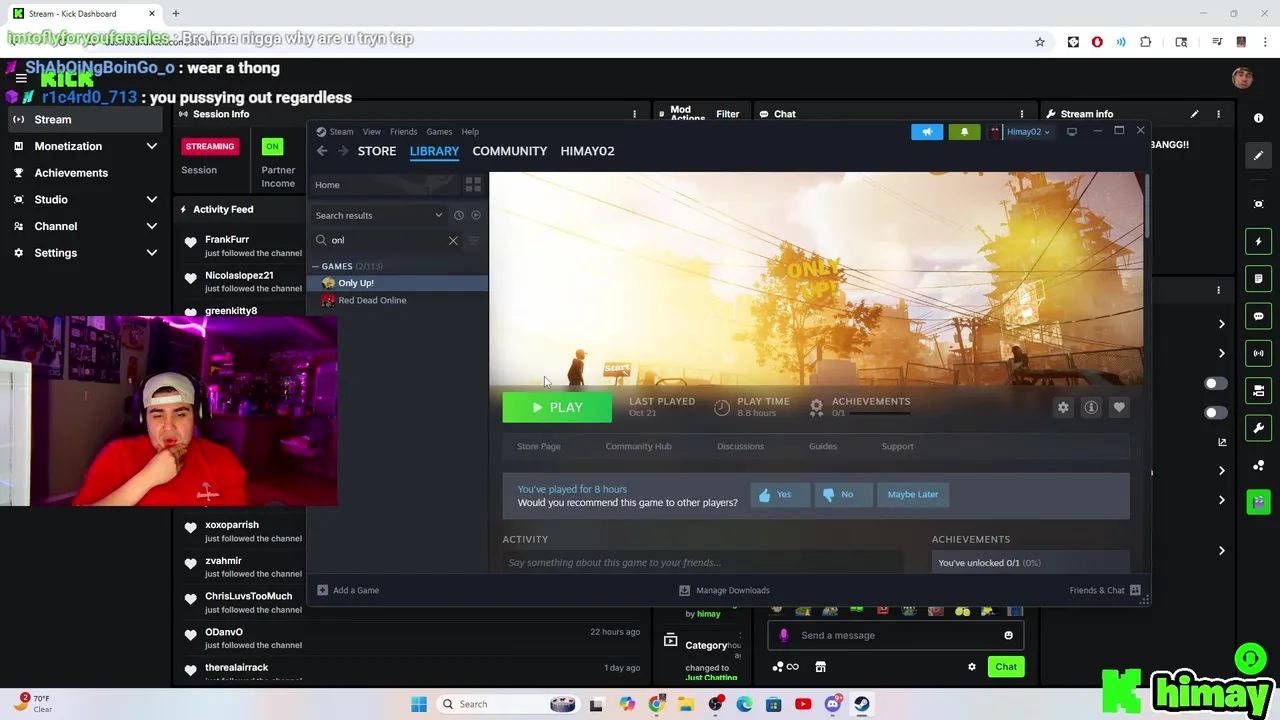Open Session Info panel options menu
1280x720 pixels.
click(x=634, y=114)
